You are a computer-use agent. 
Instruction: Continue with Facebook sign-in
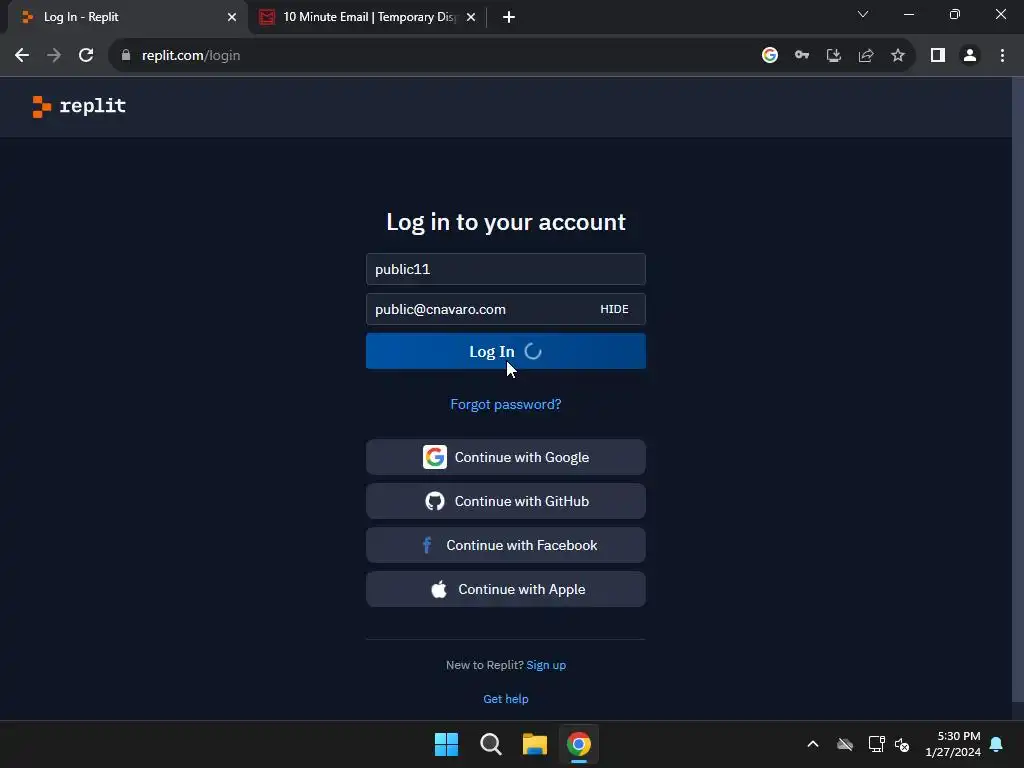[505, 545]
